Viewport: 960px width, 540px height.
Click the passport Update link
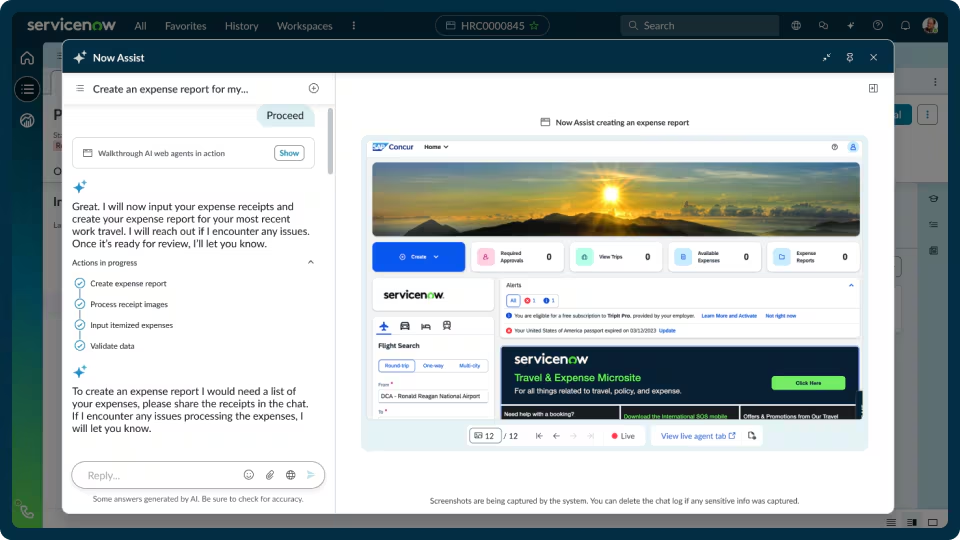pos(667,331)
